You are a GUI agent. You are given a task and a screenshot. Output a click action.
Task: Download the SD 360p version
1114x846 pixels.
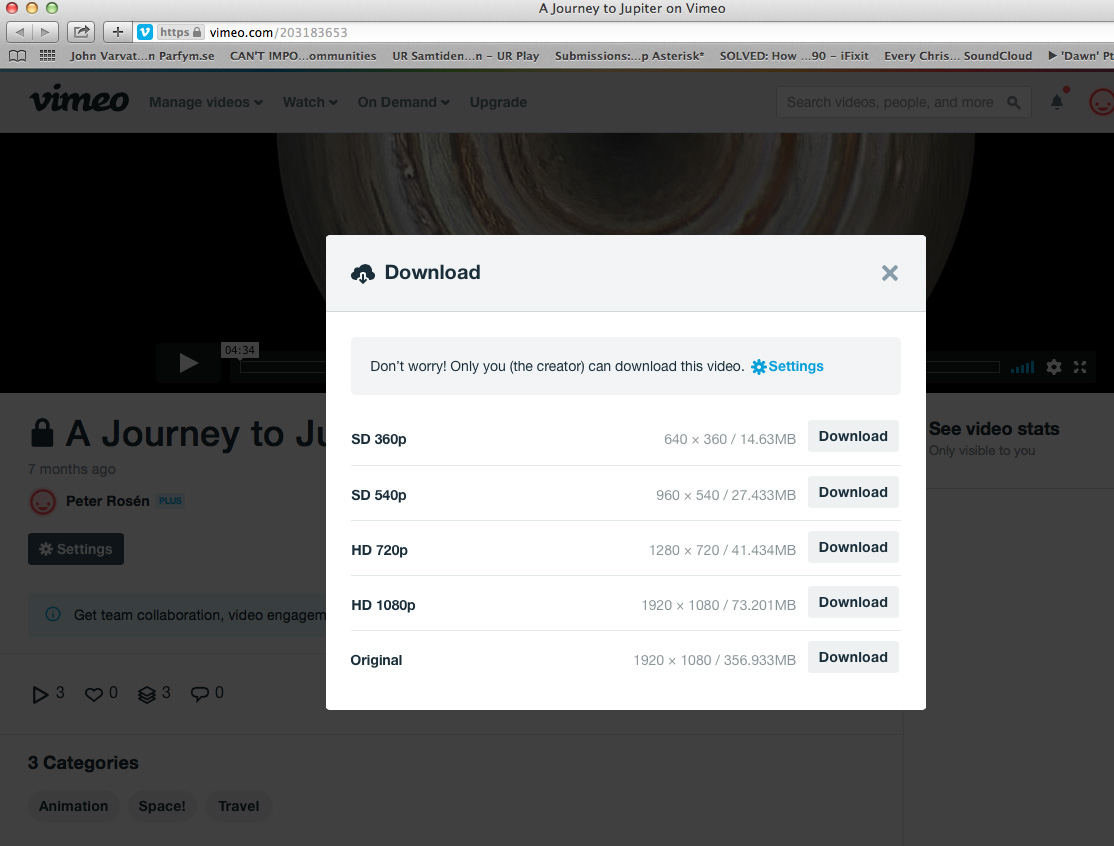click(853, 436)
